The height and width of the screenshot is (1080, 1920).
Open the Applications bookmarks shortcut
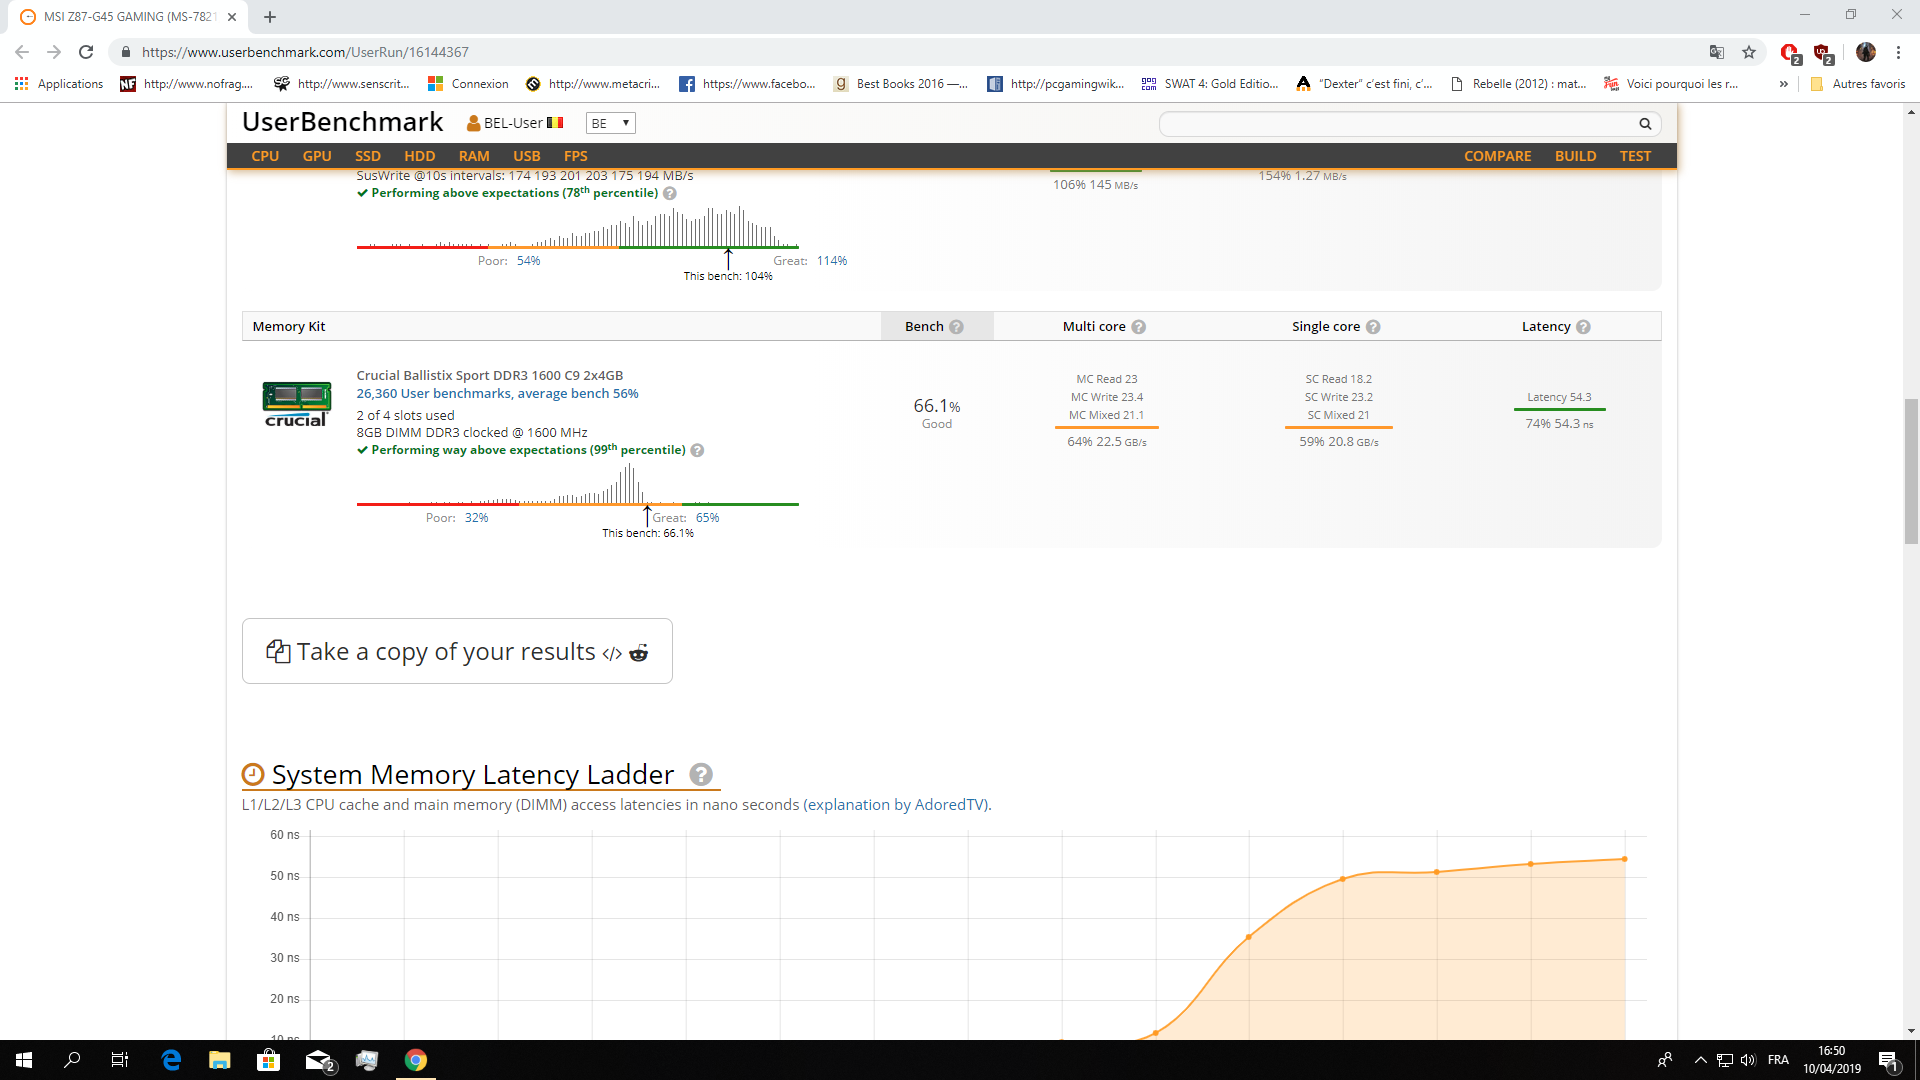point(59,84)
